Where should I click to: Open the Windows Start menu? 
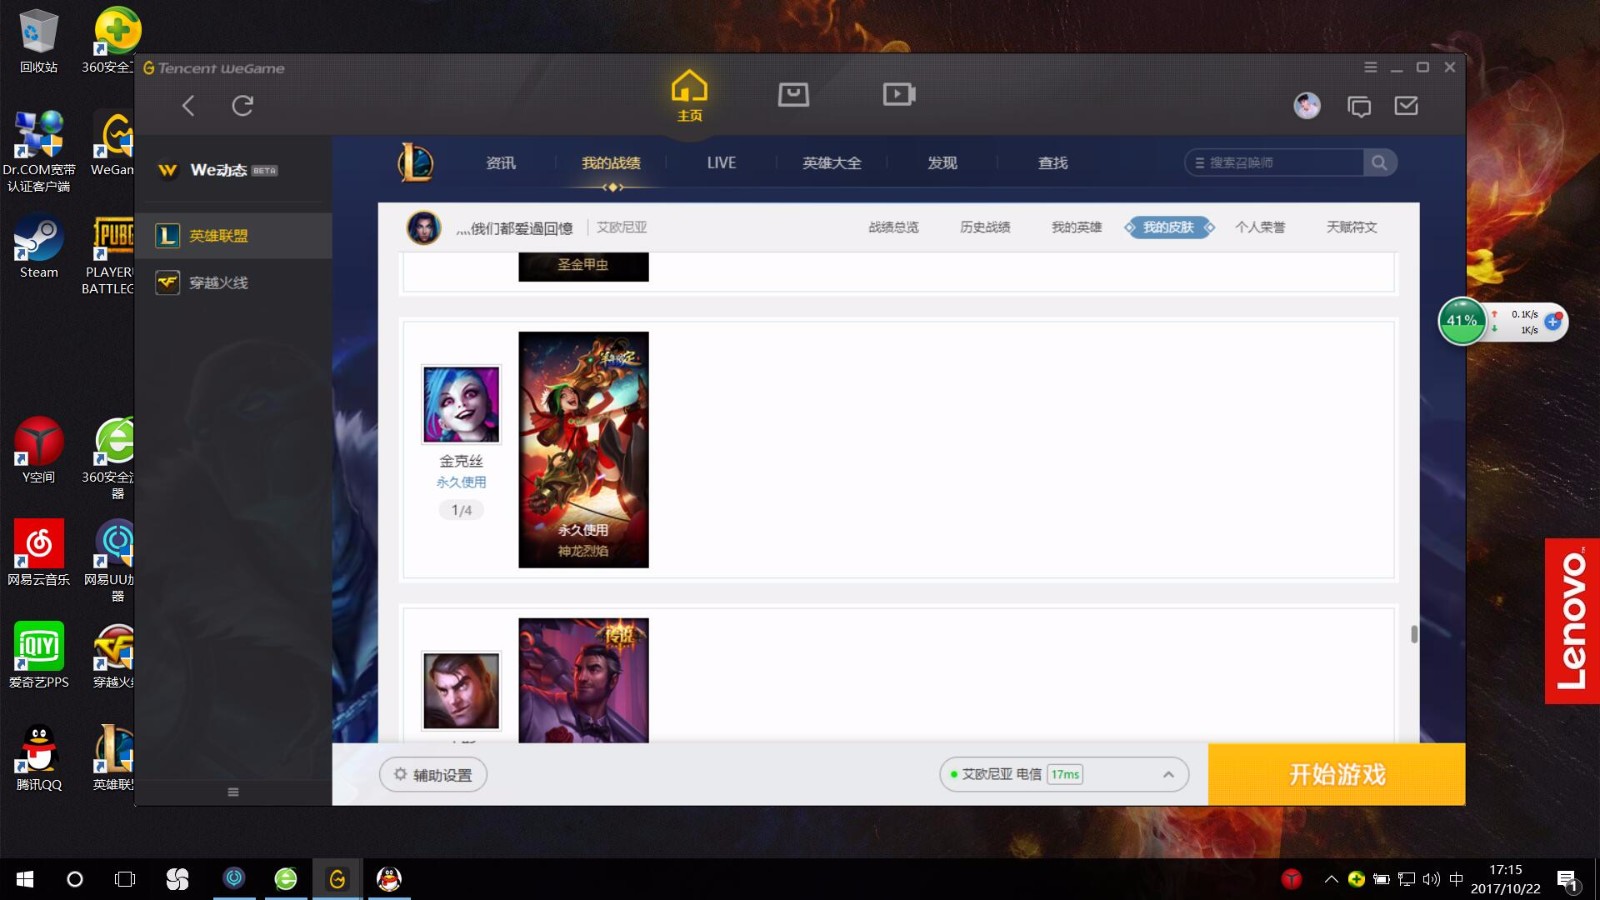(x=25, y=879)
